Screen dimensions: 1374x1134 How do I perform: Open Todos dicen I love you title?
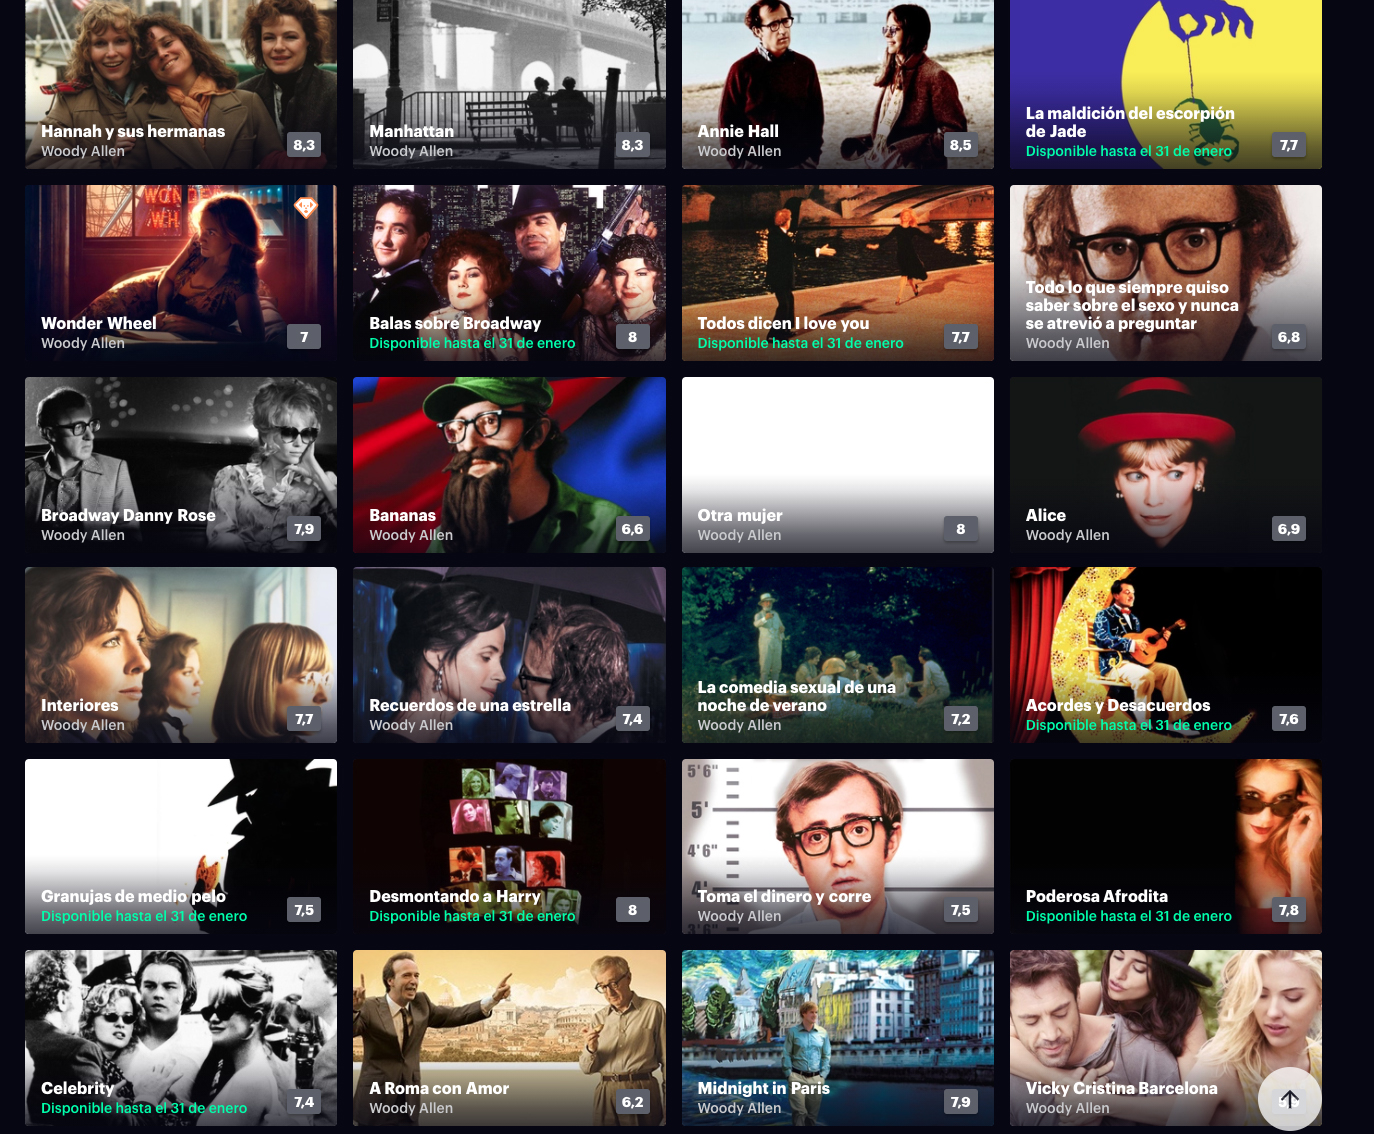coord(783,323)
